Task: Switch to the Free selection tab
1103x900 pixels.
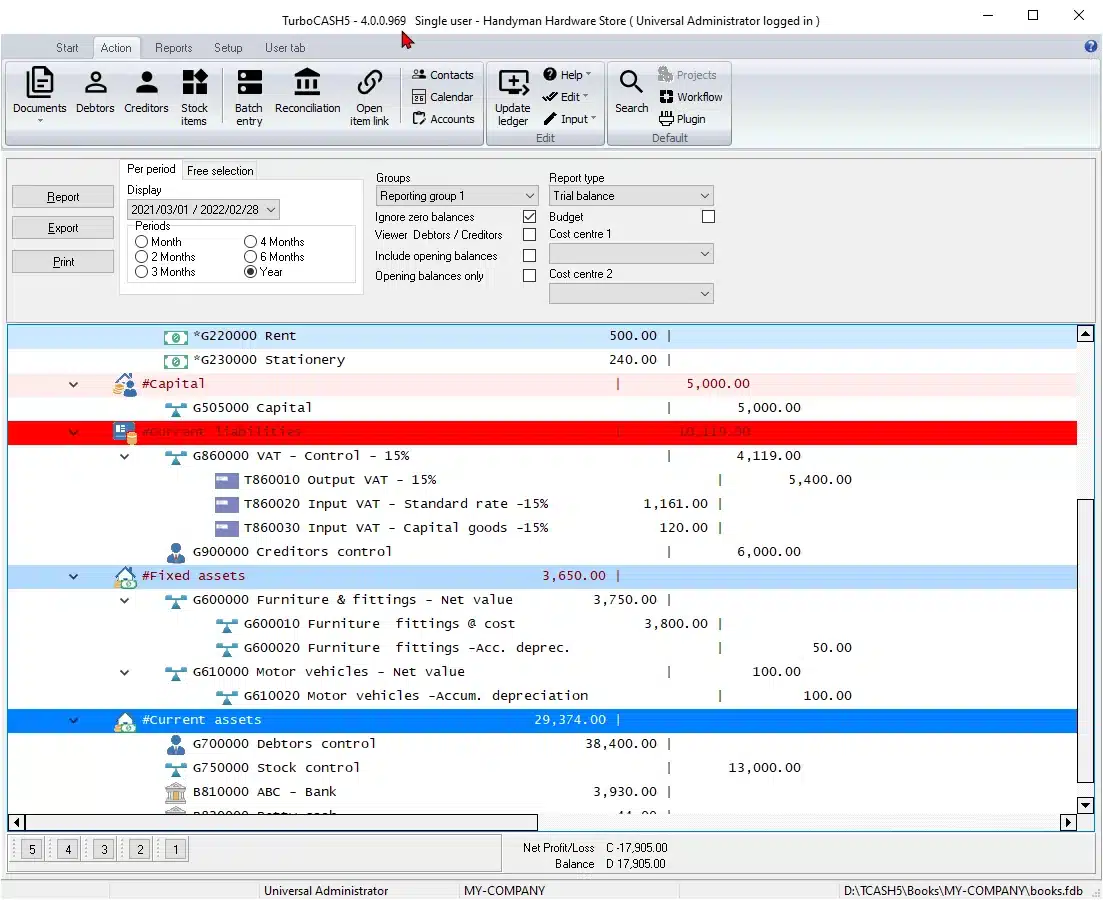Action: (x=219, y=170)
